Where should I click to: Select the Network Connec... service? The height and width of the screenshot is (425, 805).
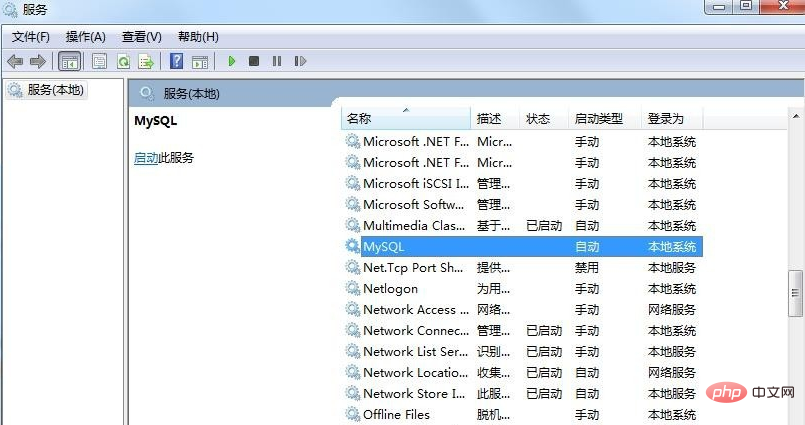[523, 331]
